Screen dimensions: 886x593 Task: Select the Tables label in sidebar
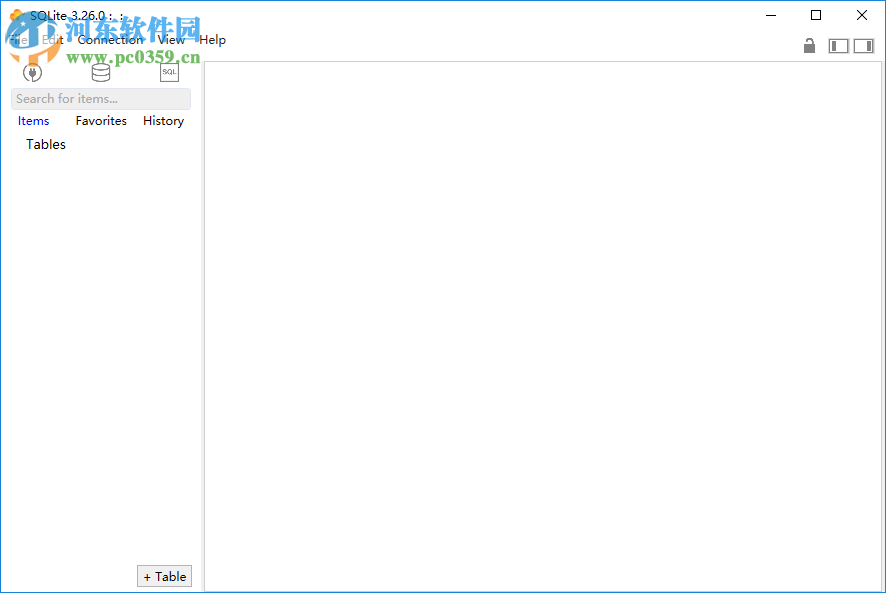pos(45,144)
